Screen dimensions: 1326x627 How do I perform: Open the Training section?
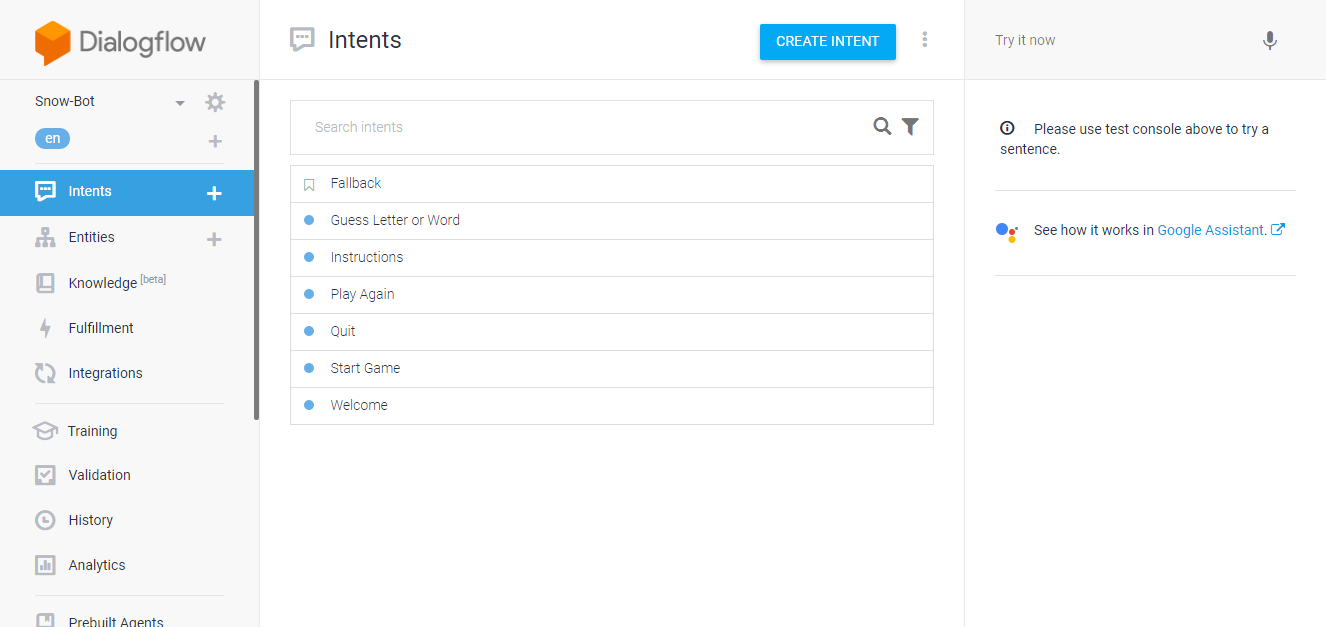[92, 431]
